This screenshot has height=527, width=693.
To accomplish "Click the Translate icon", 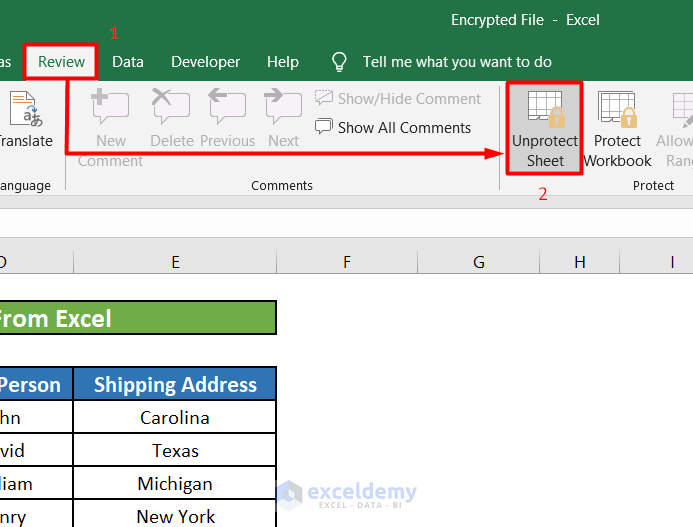I will 26,109.
